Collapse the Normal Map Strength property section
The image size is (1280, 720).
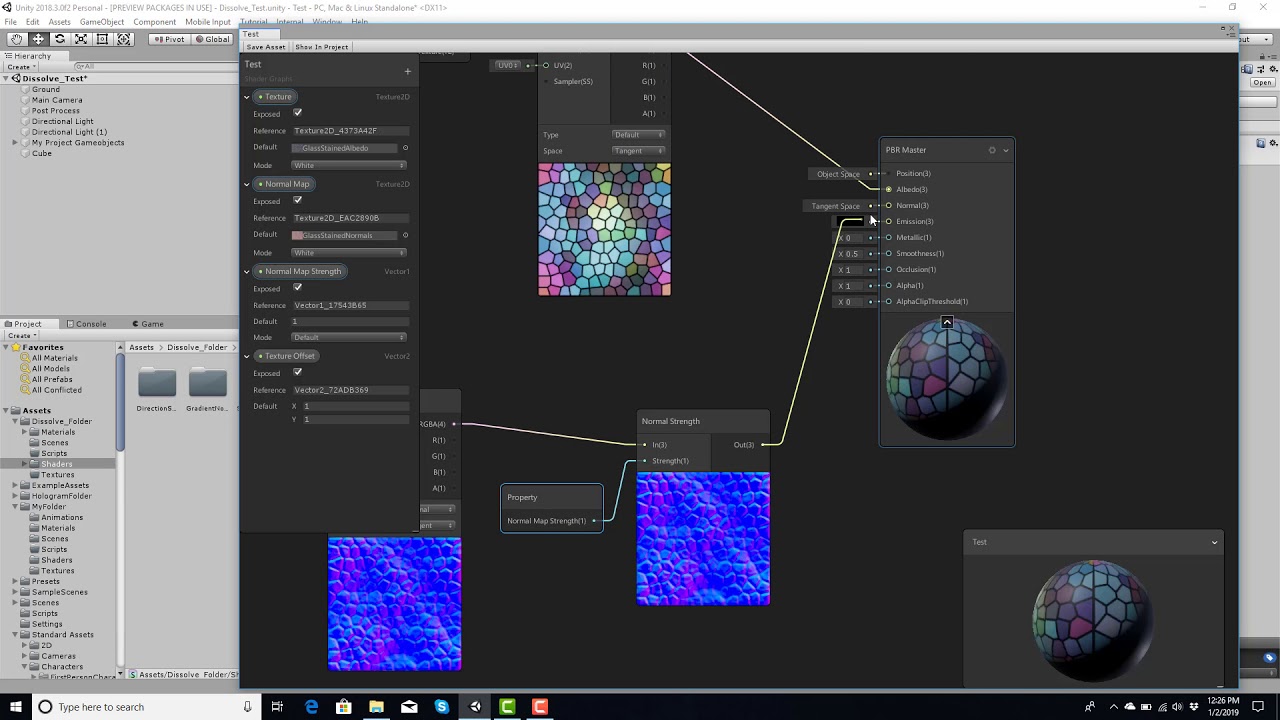tap(247, 271)
